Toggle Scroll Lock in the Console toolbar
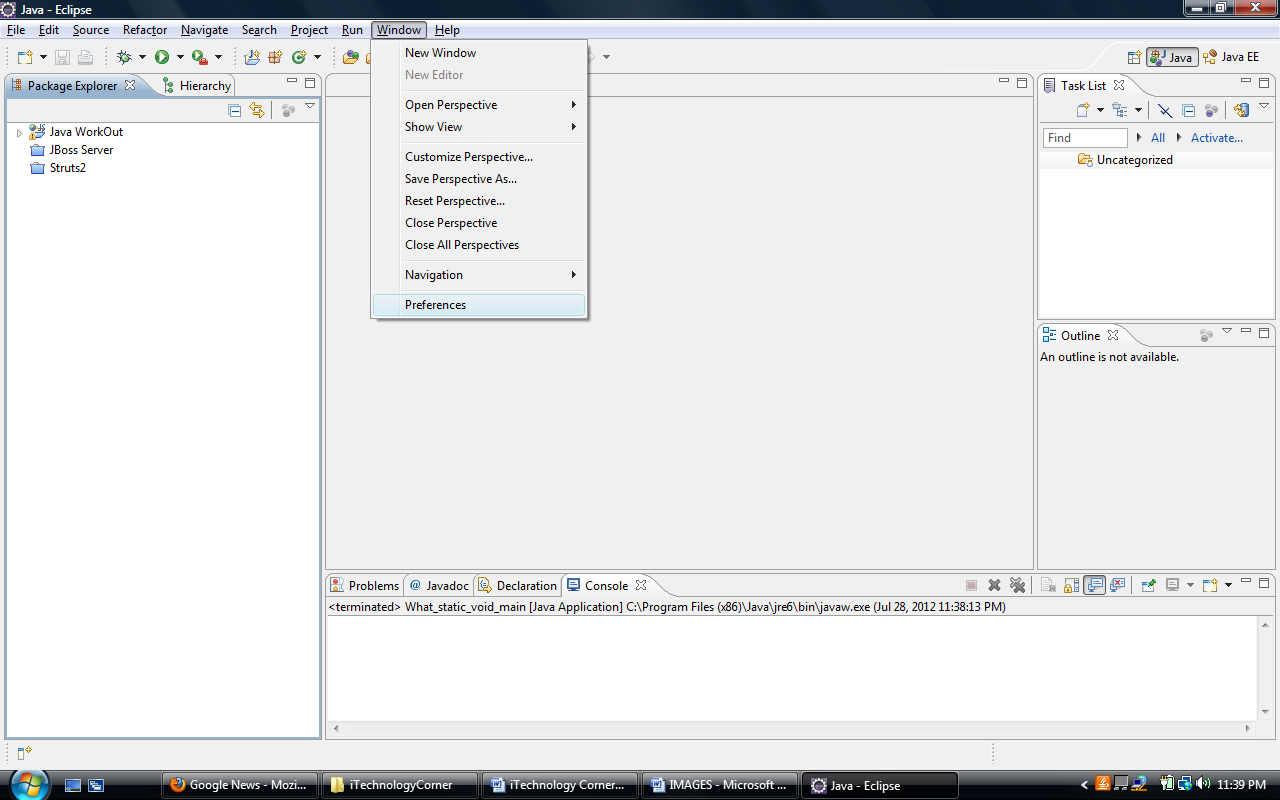This screenshot has width=1280, height=800. click(1072, 585)
